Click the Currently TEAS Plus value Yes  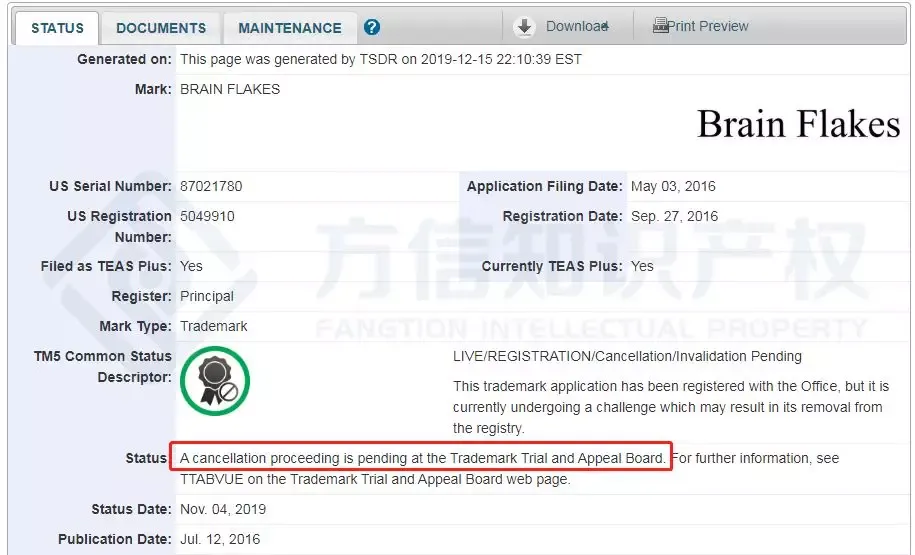(x=642, y=266)
